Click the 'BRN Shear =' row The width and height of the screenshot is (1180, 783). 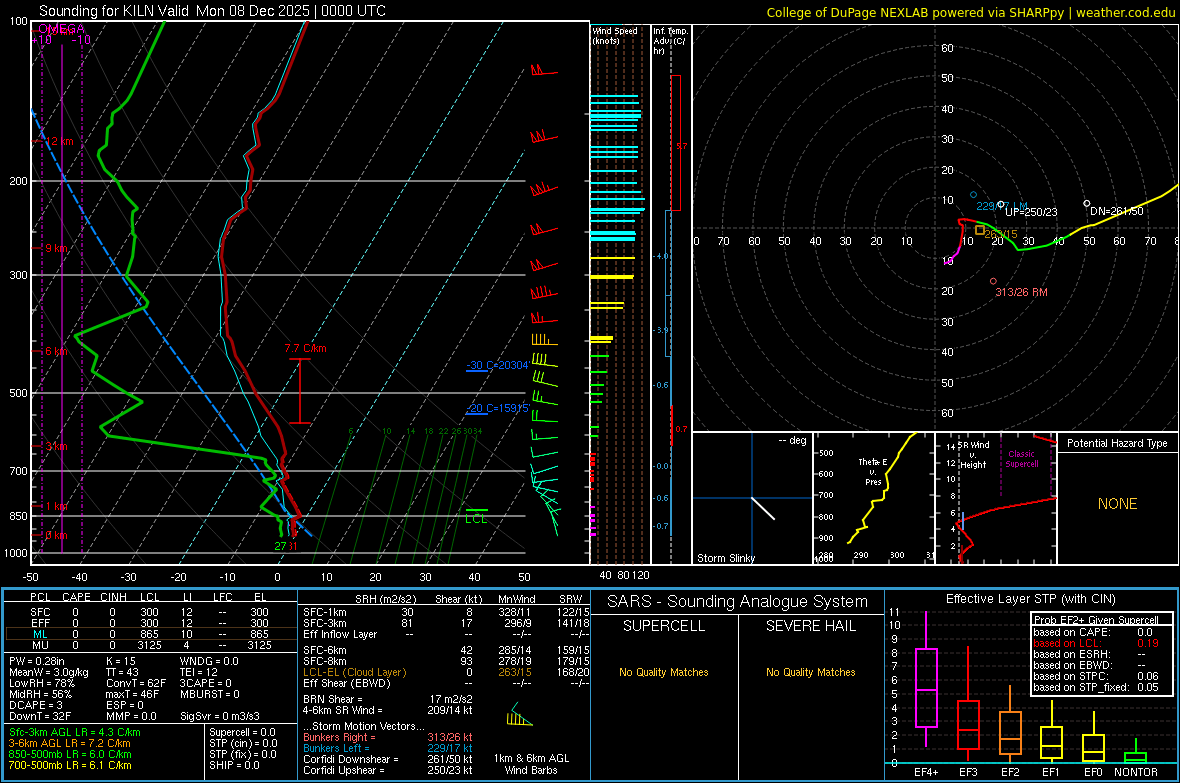388,699
